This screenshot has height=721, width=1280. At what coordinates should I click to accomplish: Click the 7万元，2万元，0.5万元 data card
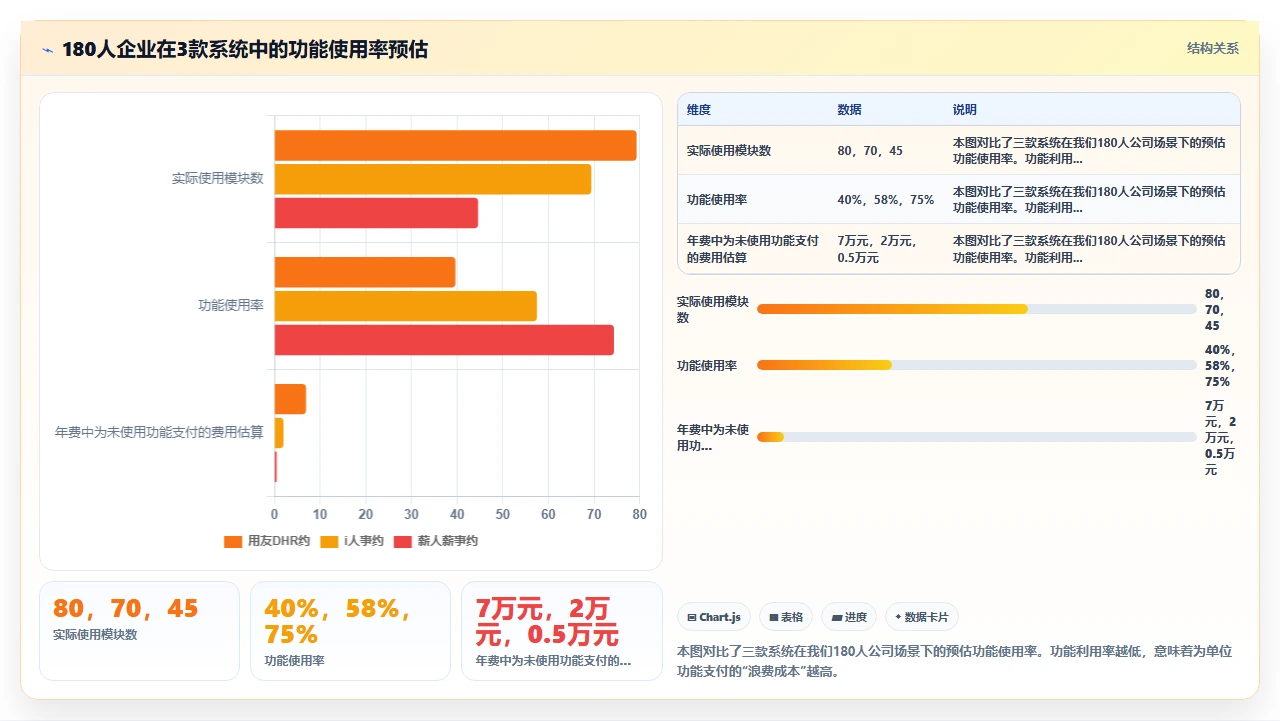click(x=562, y=631)
